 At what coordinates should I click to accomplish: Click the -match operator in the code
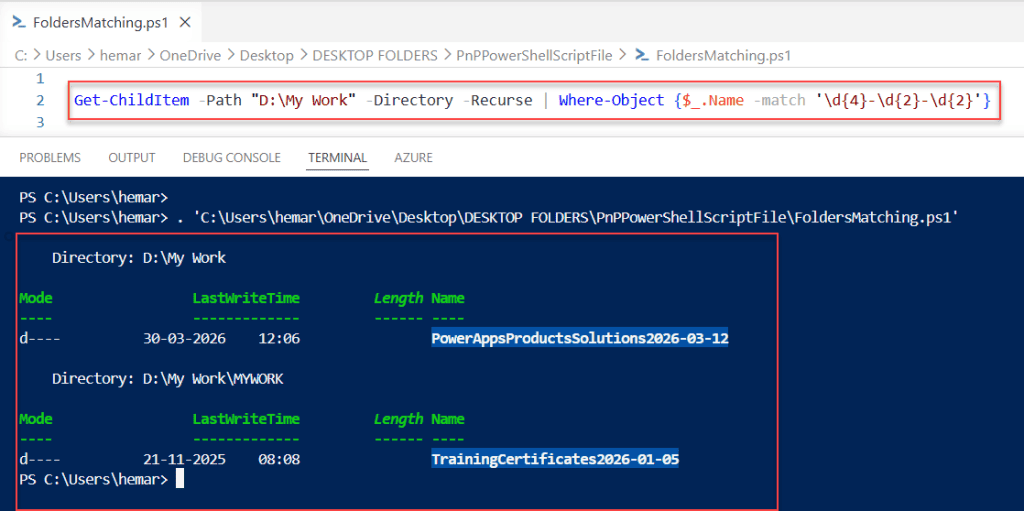pyautogui.click(x=779, y=101)
